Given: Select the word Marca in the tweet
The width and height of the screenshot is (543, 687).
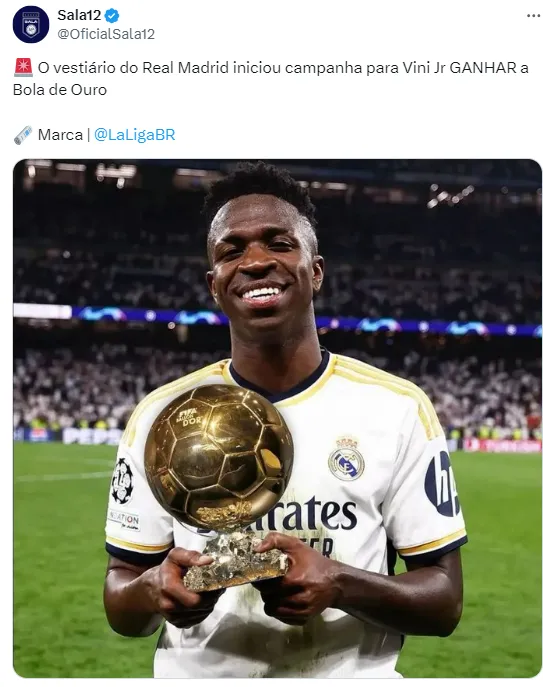Looking at the screenshot, I should [60, 135].
